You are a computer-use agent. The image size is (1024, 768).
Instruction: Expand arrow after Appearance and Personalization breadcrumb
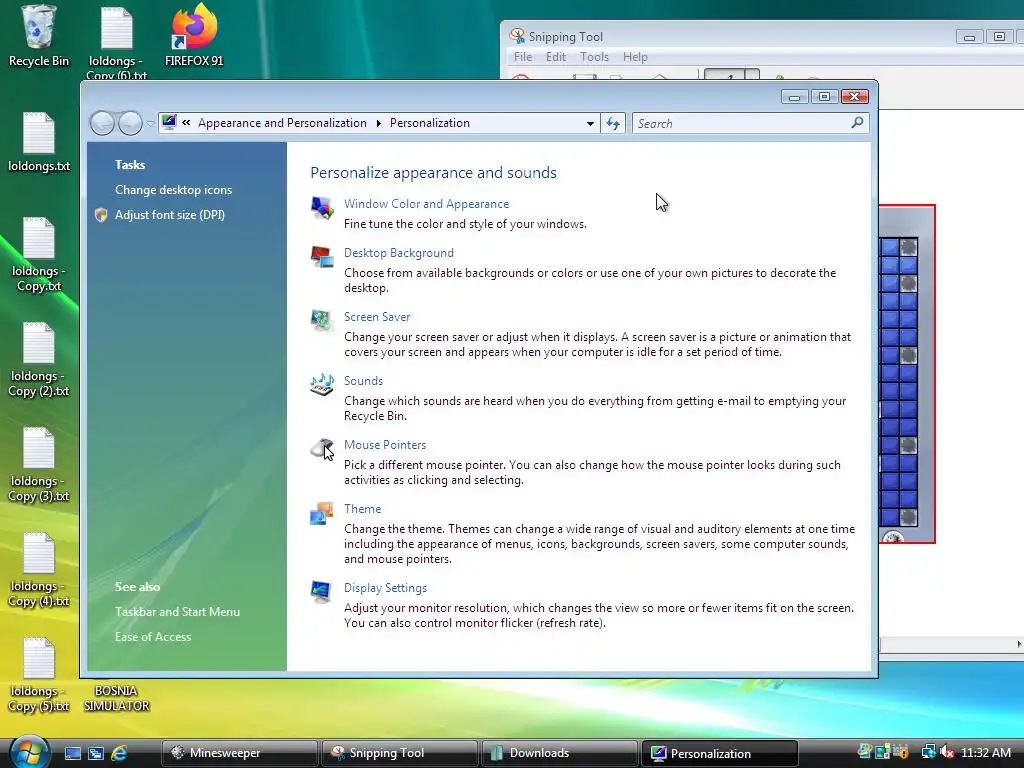coord(378,123)
